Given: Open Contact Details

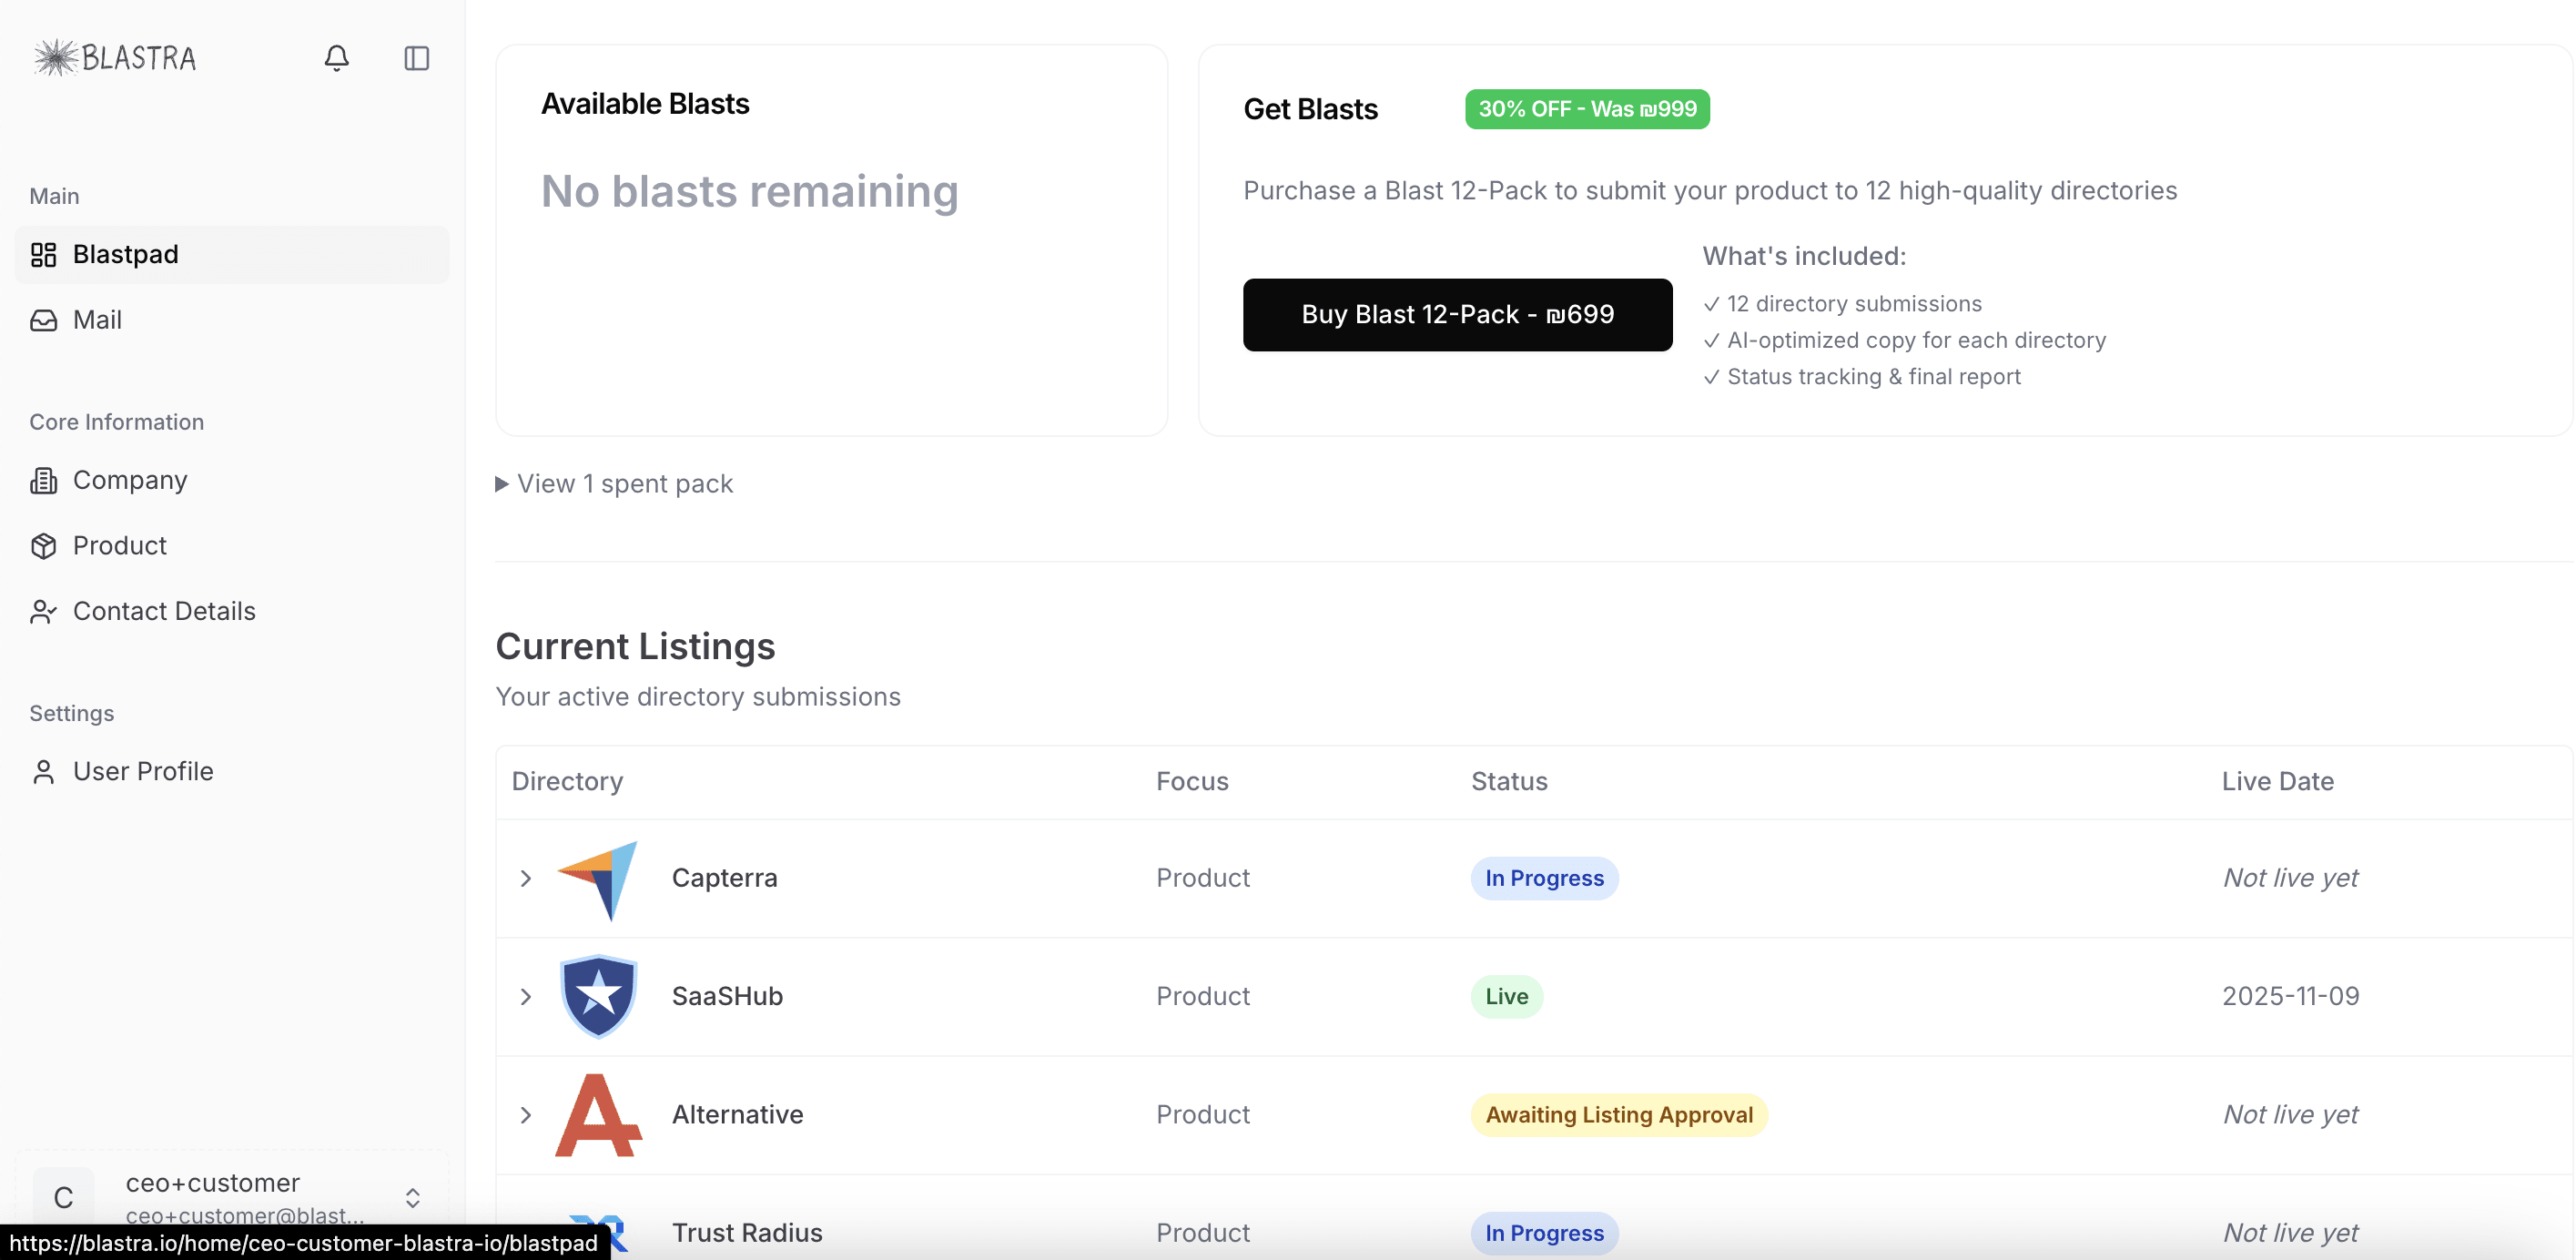Looking at the screenshot, I should tap(164, 611).
